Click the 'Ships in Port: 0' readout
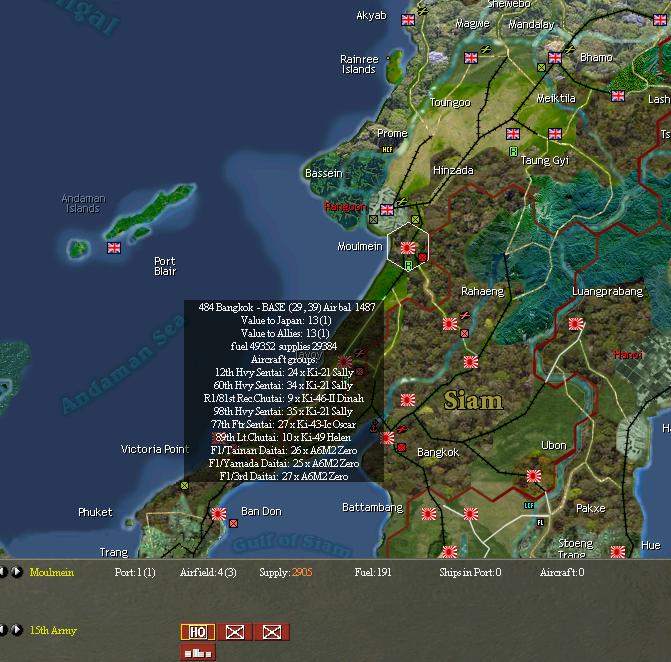671x662 pixels. (470, 572)
